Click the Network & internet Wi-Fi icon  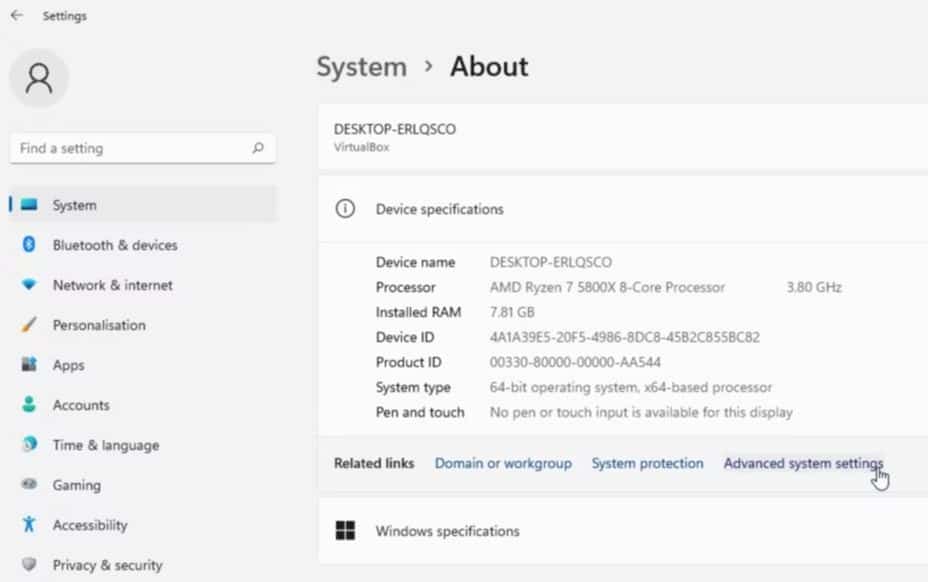coord(29,285)
